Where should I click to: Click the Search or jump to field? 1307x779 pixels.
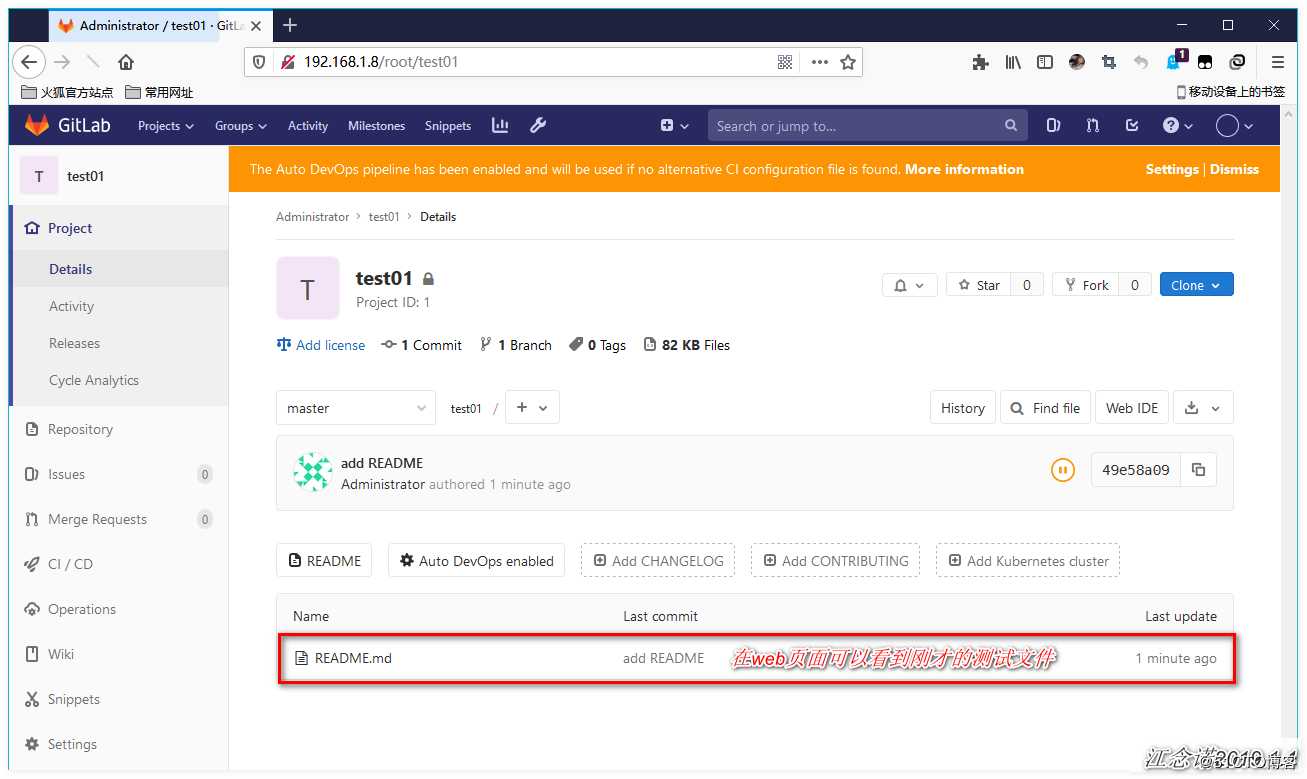(x=867, y=126)
